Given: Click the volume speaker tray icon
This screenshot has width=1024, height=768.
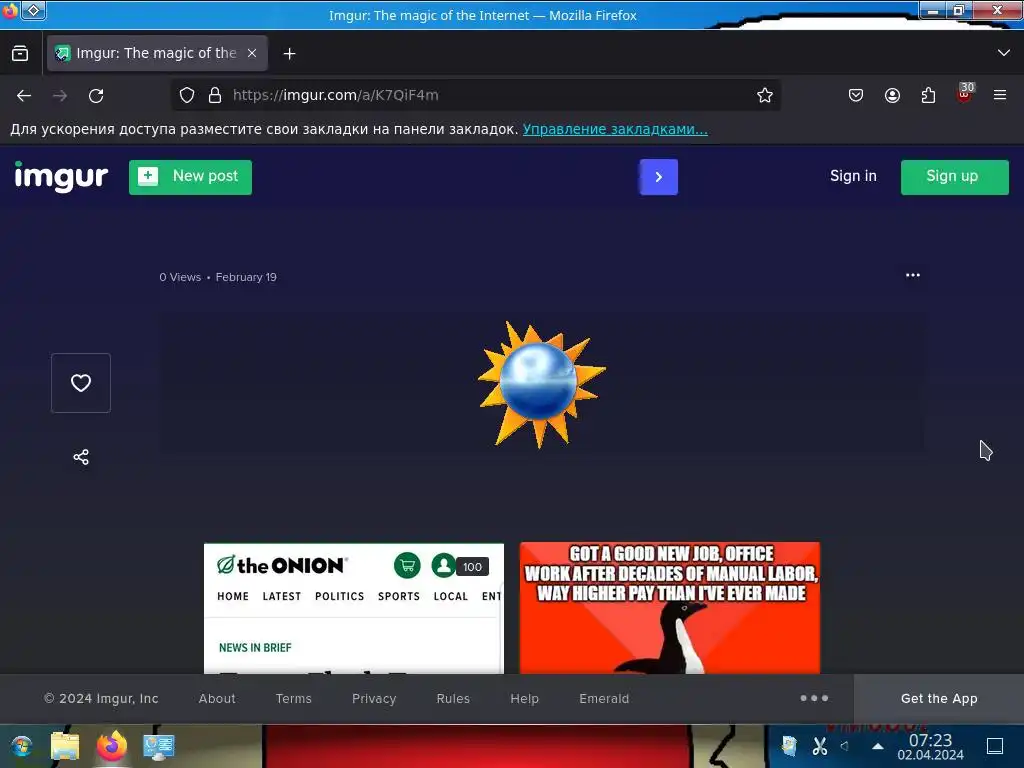Looking at the screenshot, I should click(x=845, y=746).
